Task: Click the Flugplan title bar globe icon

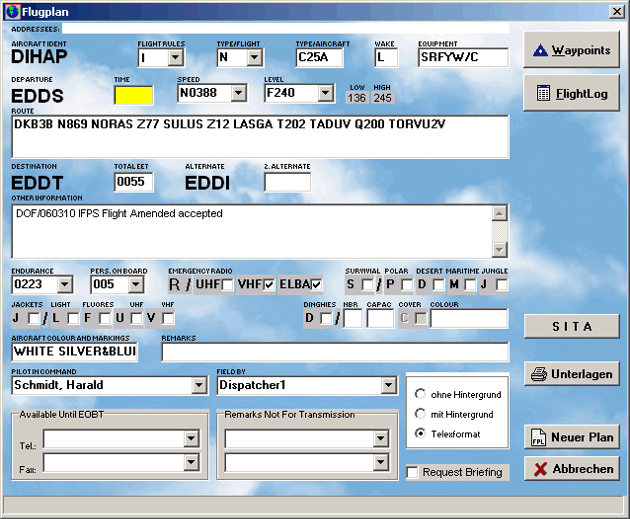Action: pos(12,10)
